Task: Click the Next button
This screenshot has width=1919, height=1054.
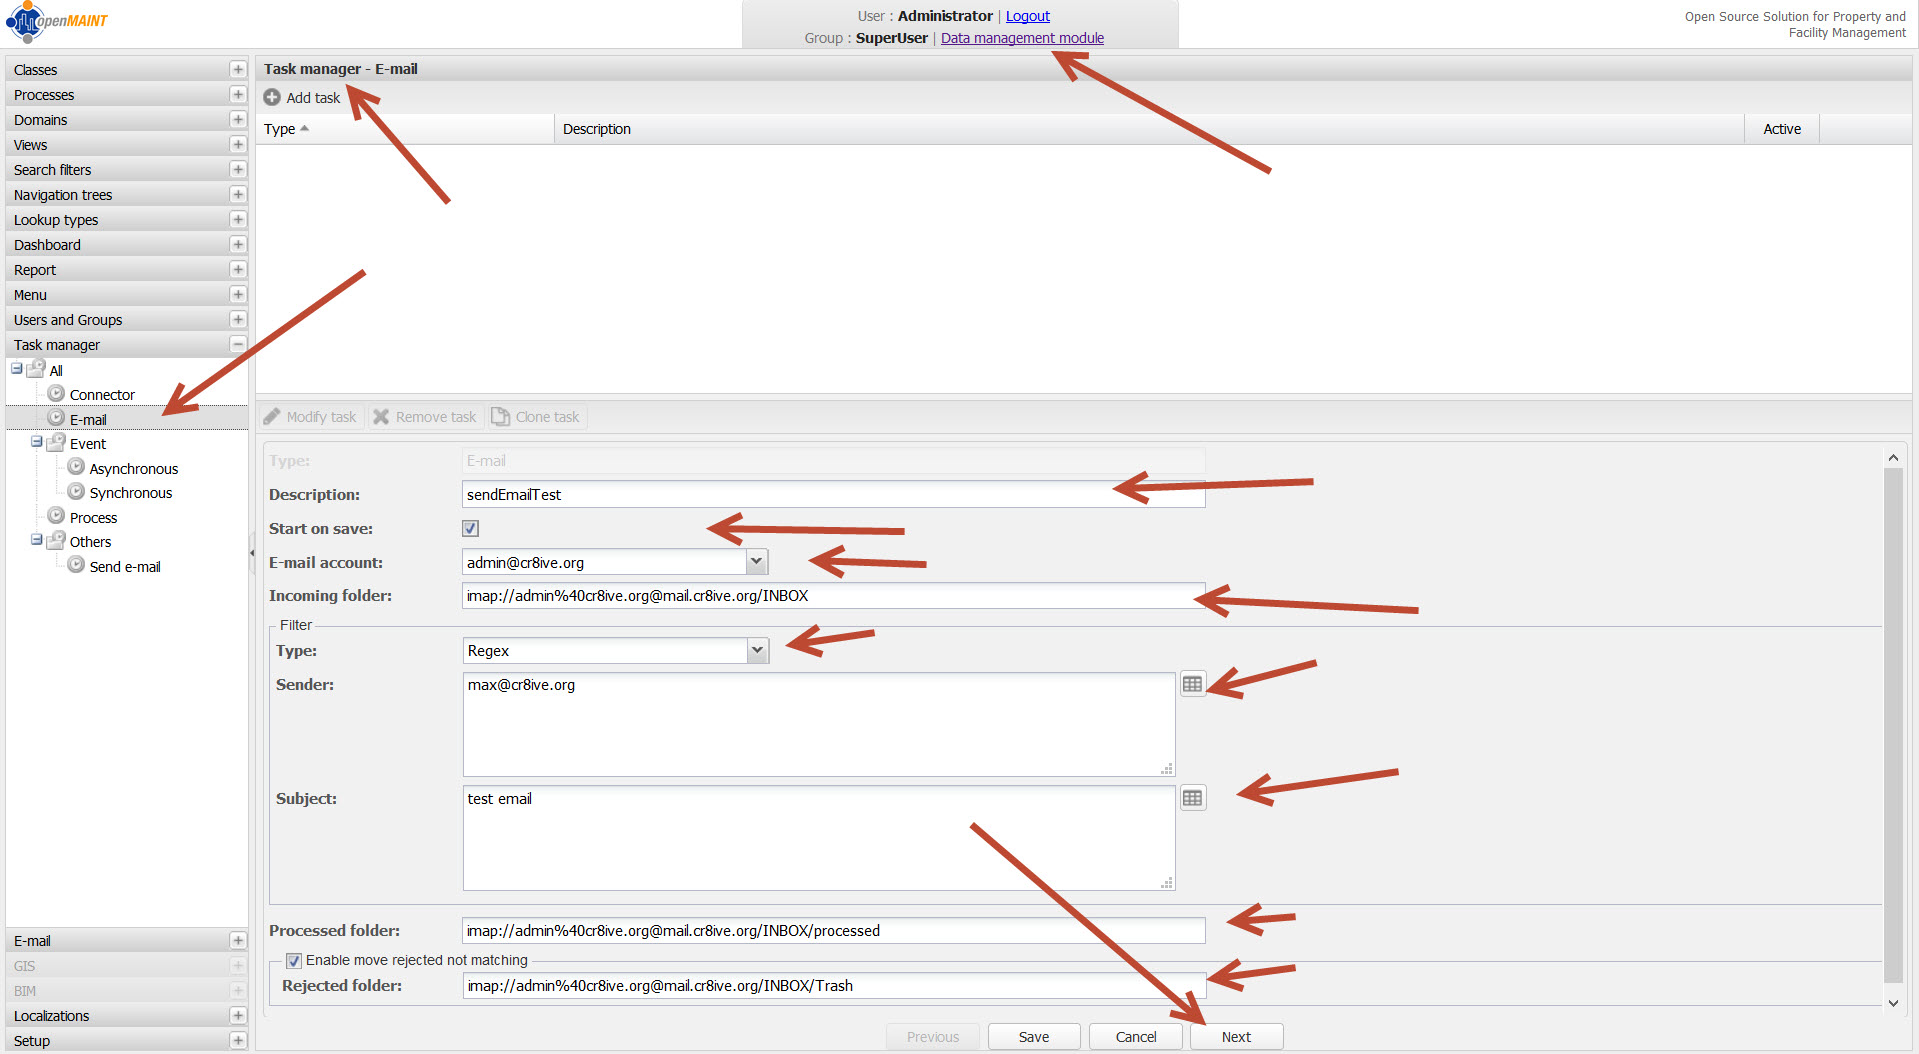Action: pos(1236,1037)
